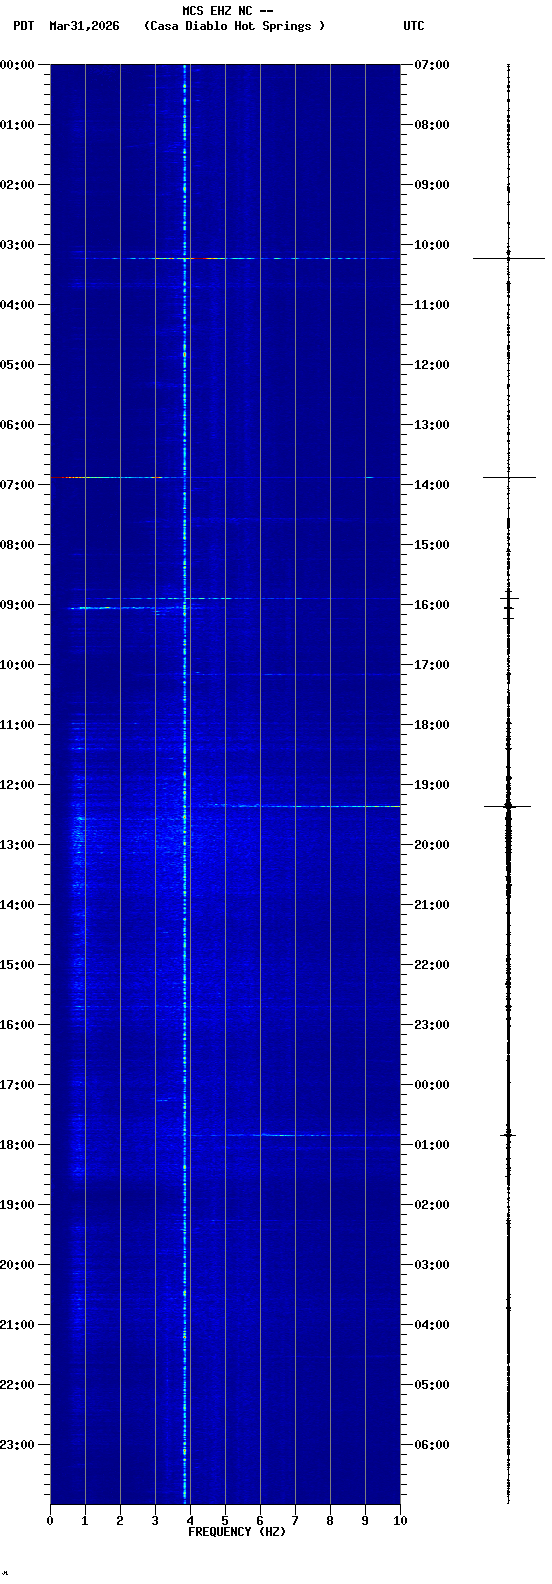Click the 23:00 PDT time label

tap(17, 1445)
